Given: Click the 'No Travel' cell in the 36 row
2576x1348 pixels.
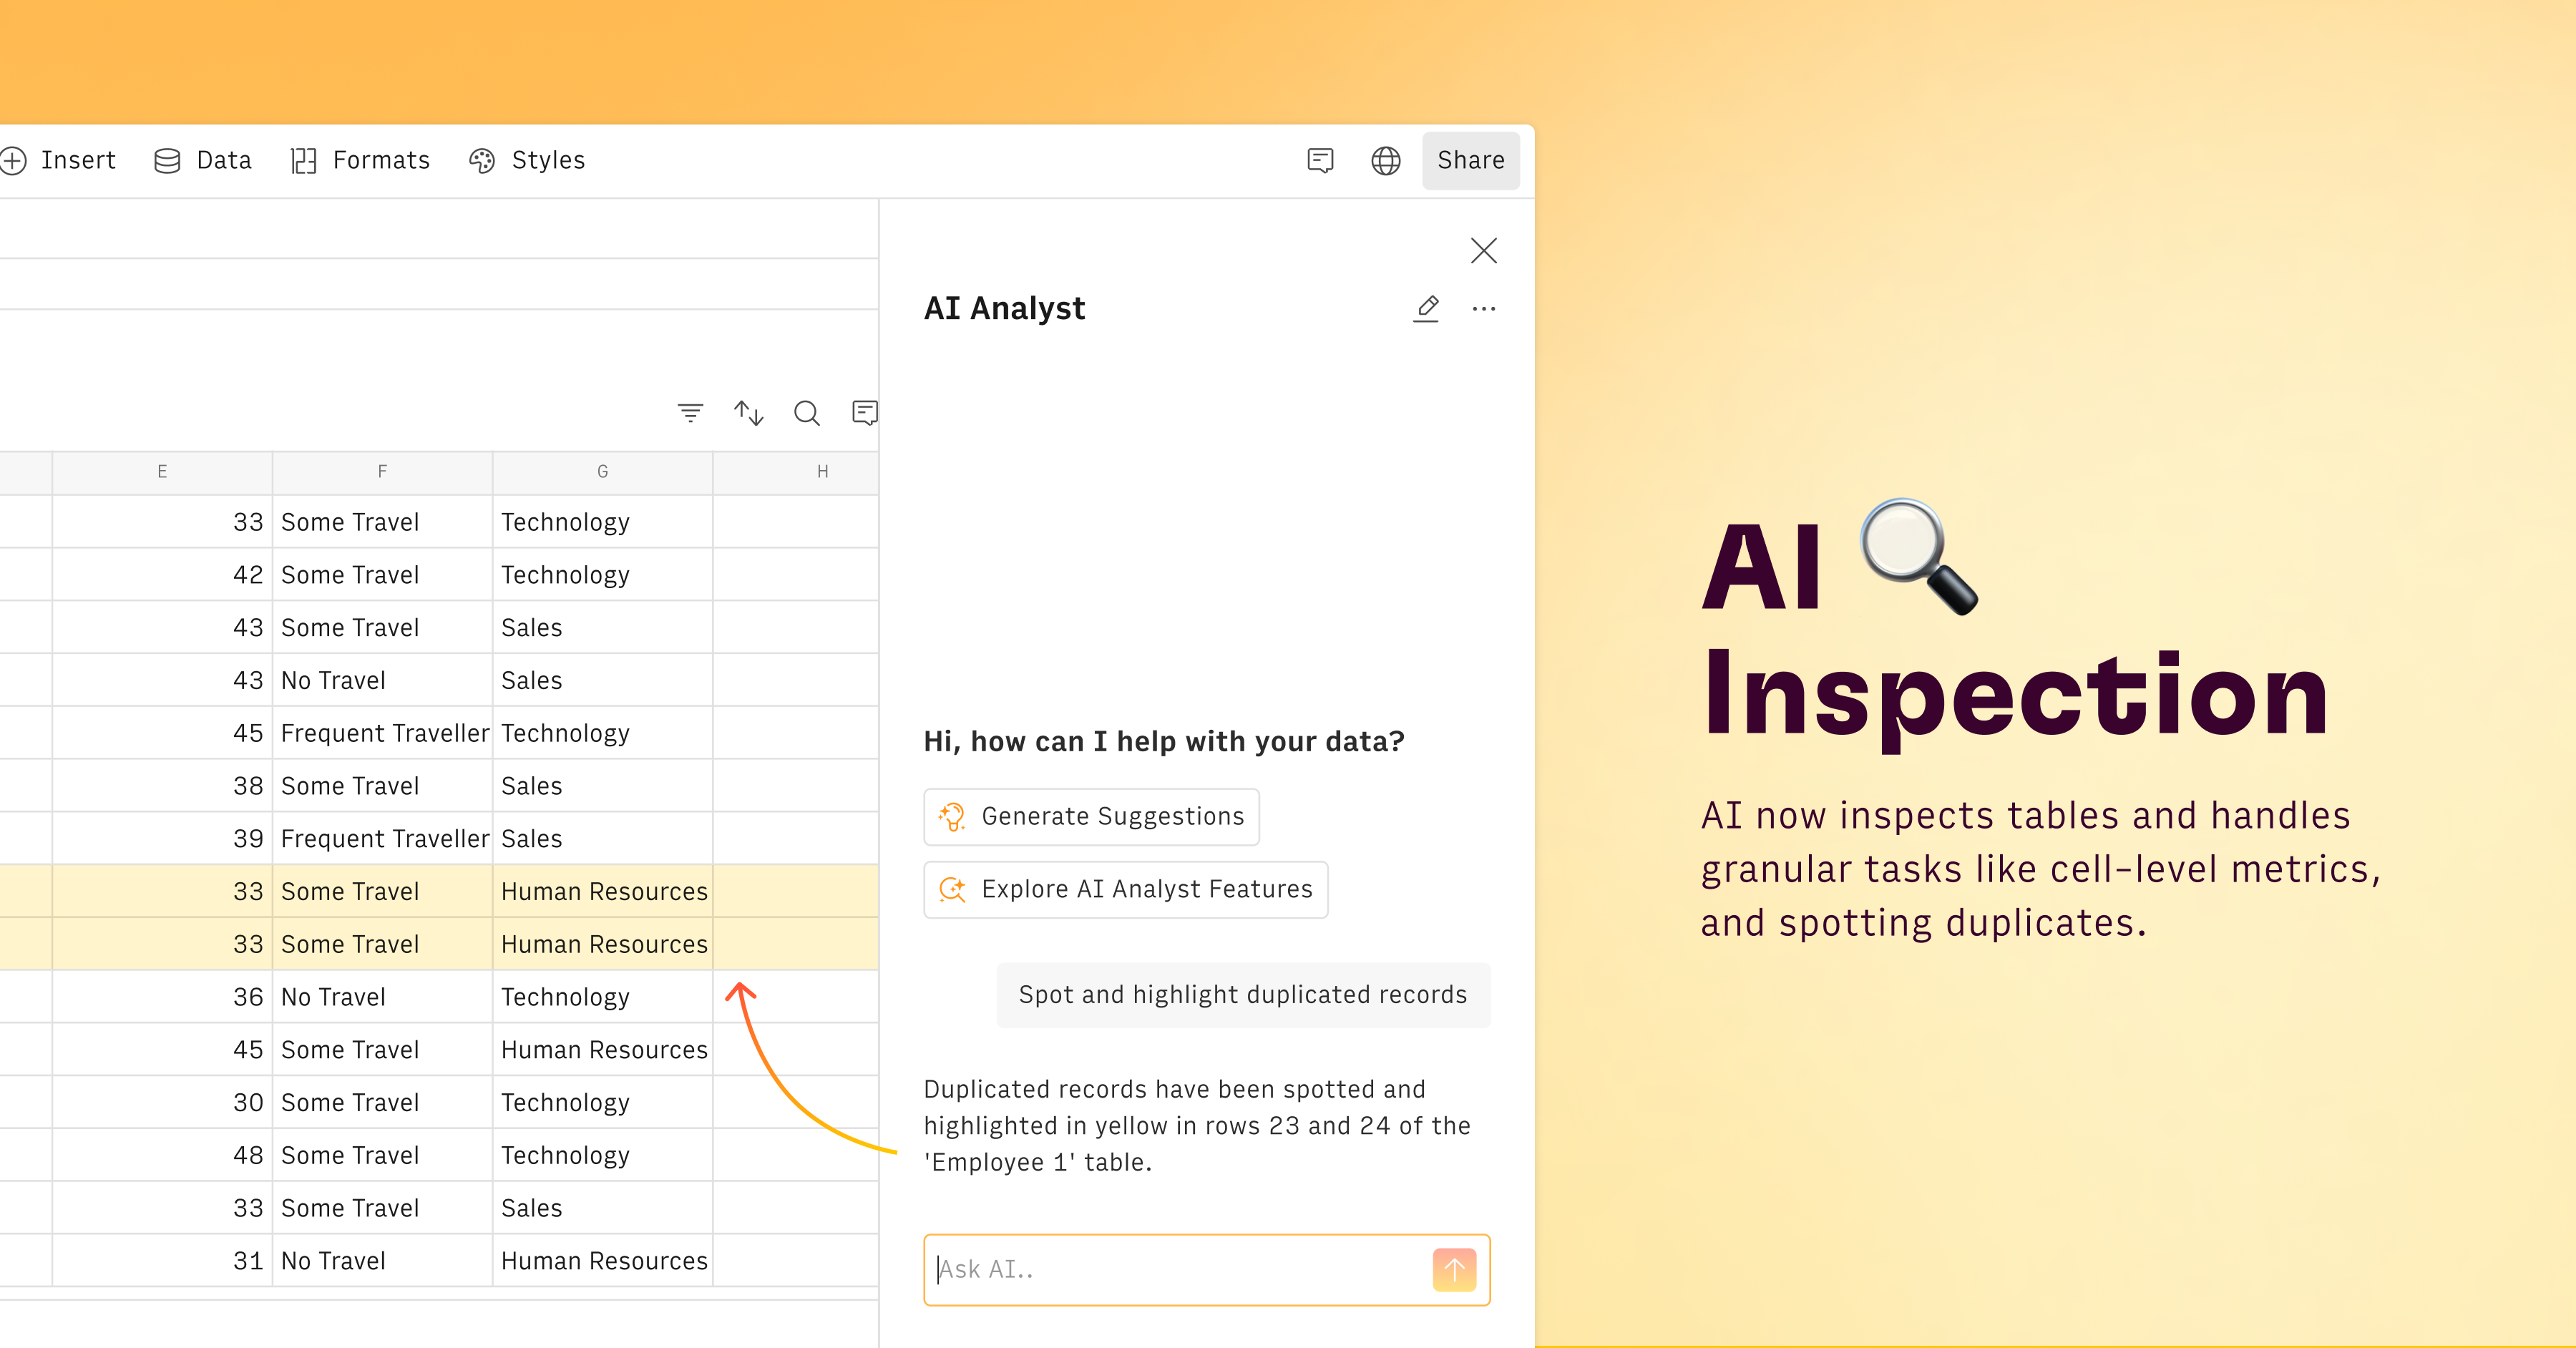Looking at the screenshot, I should [x=382, y=997].
